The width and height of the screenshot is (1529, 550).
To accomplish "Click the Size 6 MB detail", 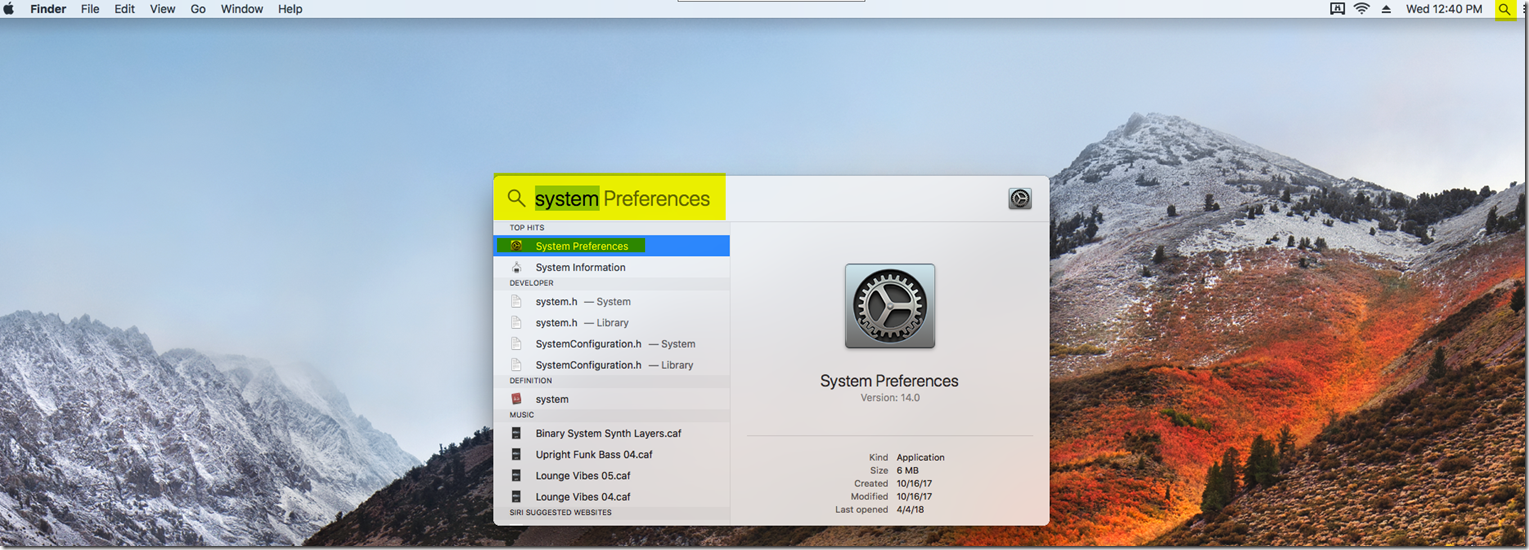I will coord(894,470).
